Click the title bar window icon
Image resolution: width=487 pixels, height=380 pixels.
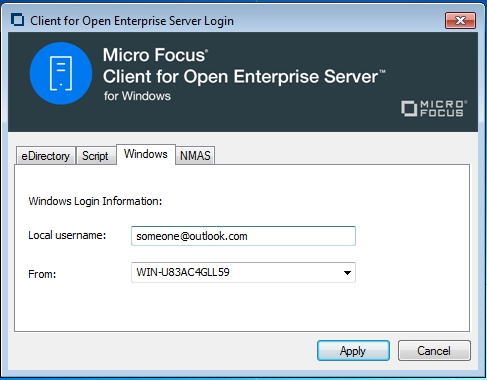(x=17, y=20)
